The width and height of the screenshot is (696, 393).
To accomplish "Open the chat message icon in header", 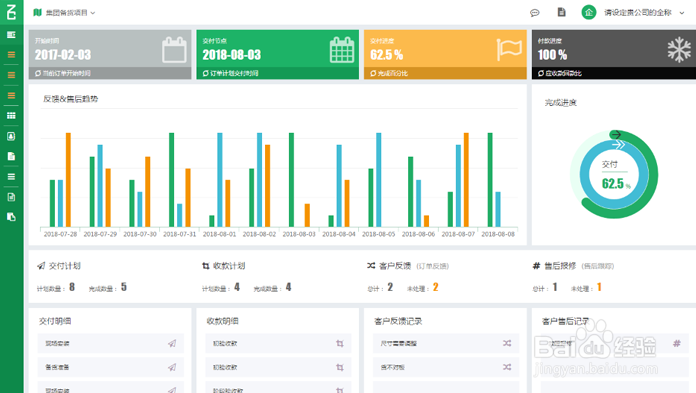I will [534, 13].
